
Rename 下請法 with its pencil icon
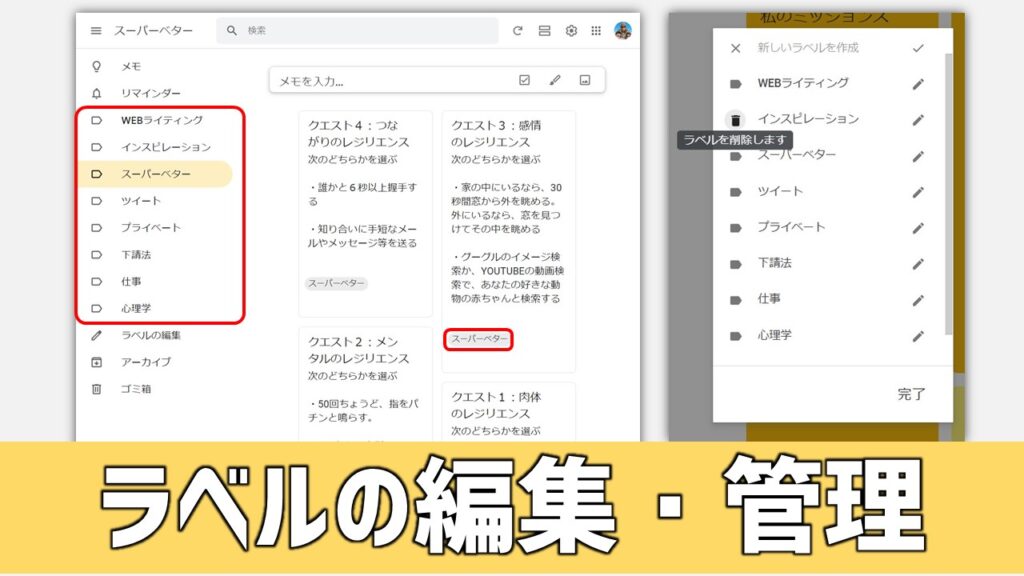(918, 264)
